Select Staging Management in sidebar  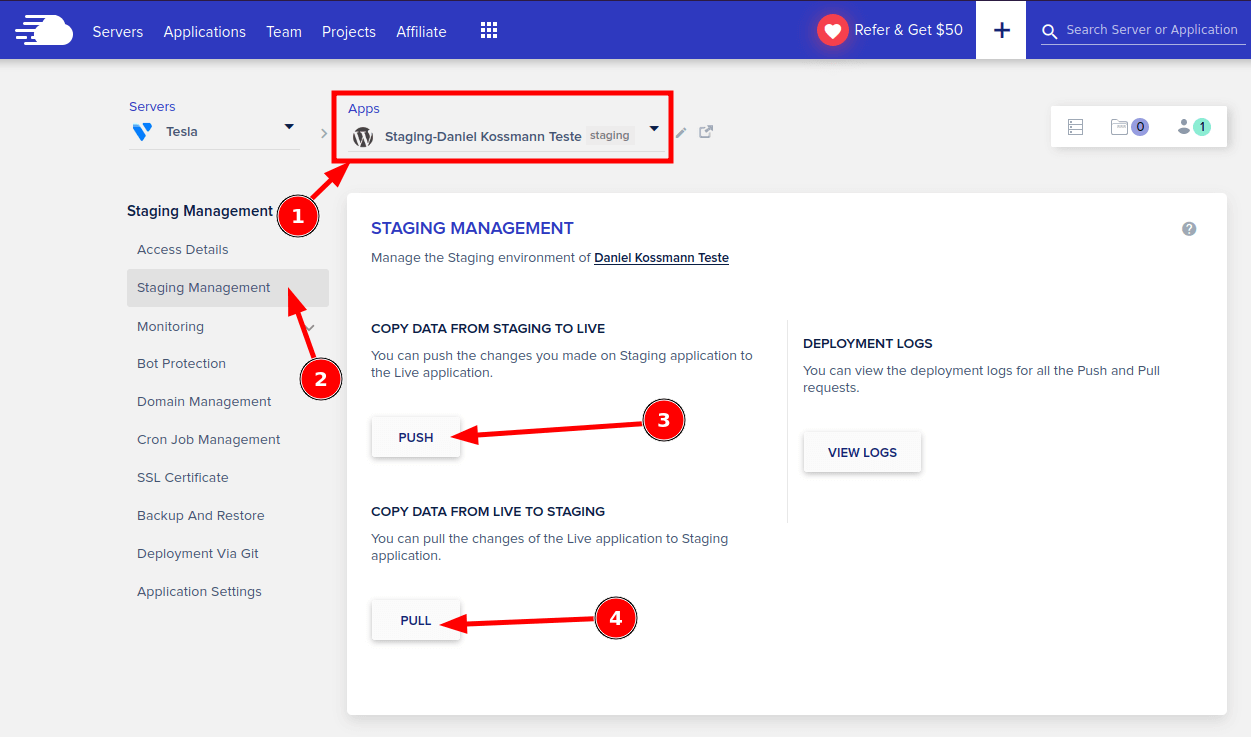228,288
